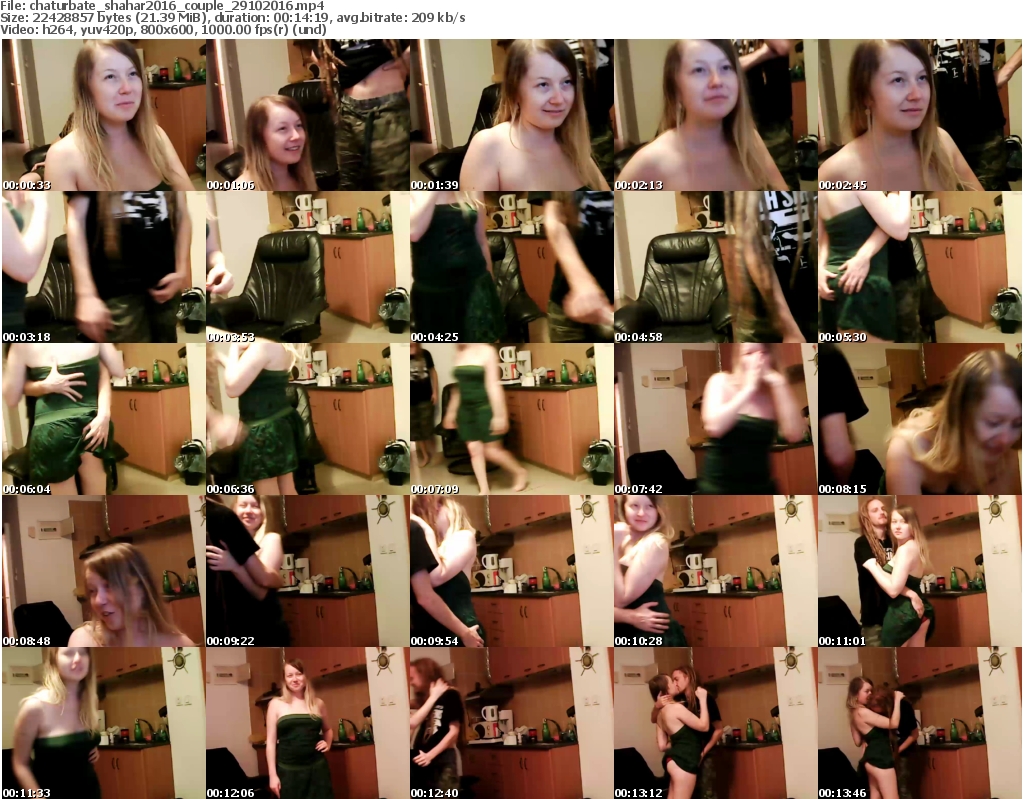Click the thumbnail at 00:06:04
Image resolution: width=1024 pixels, height=799 pixels.
[x=104, y=419]
